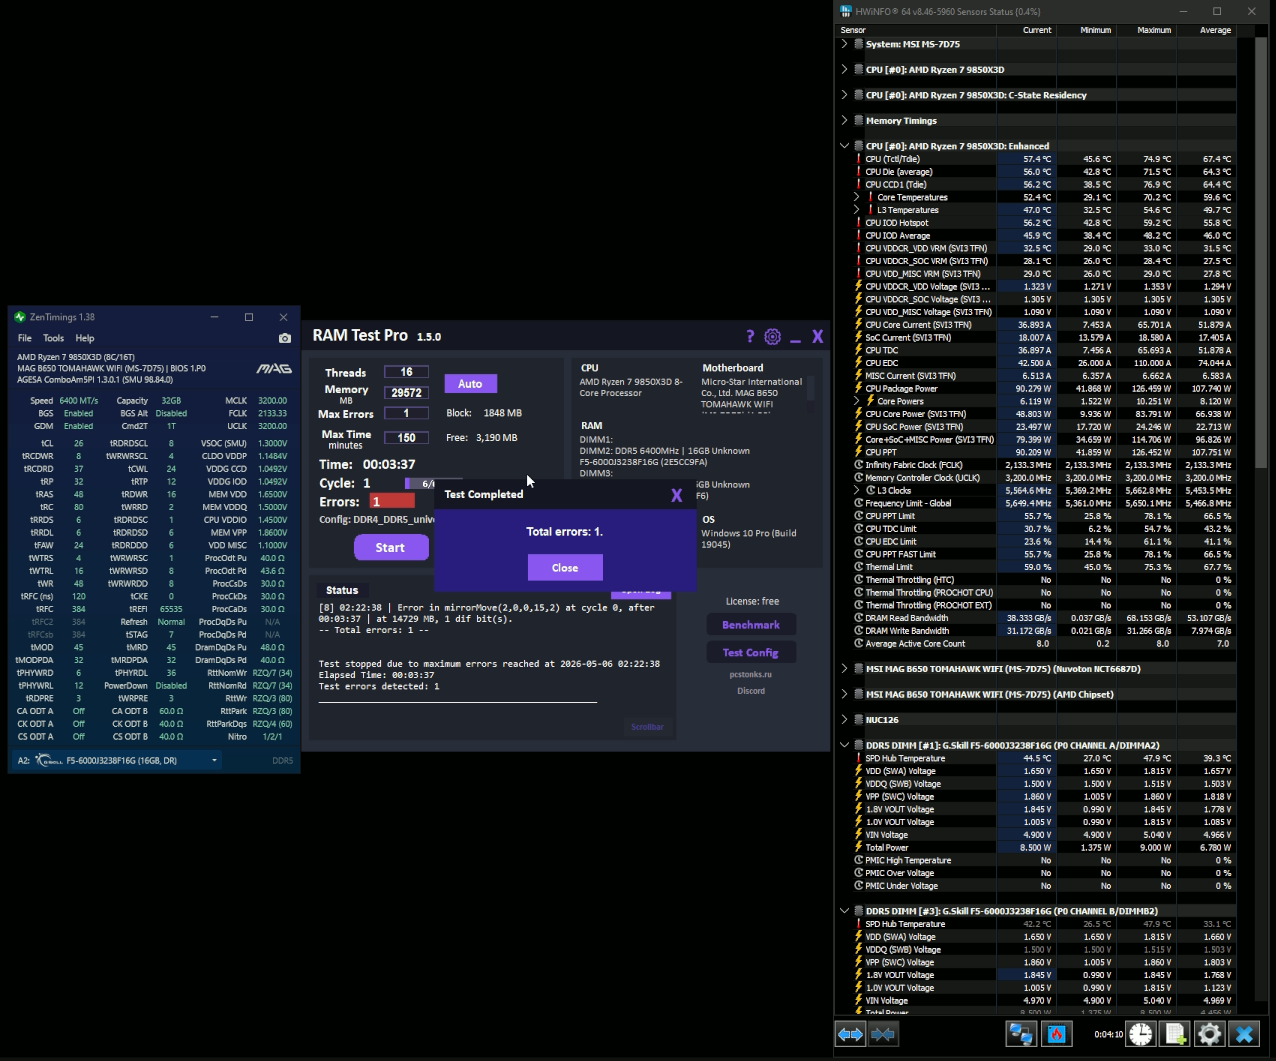The image size is (1276, 1061).
Task: Click the Max Errors input field
Action: [406, 413]
